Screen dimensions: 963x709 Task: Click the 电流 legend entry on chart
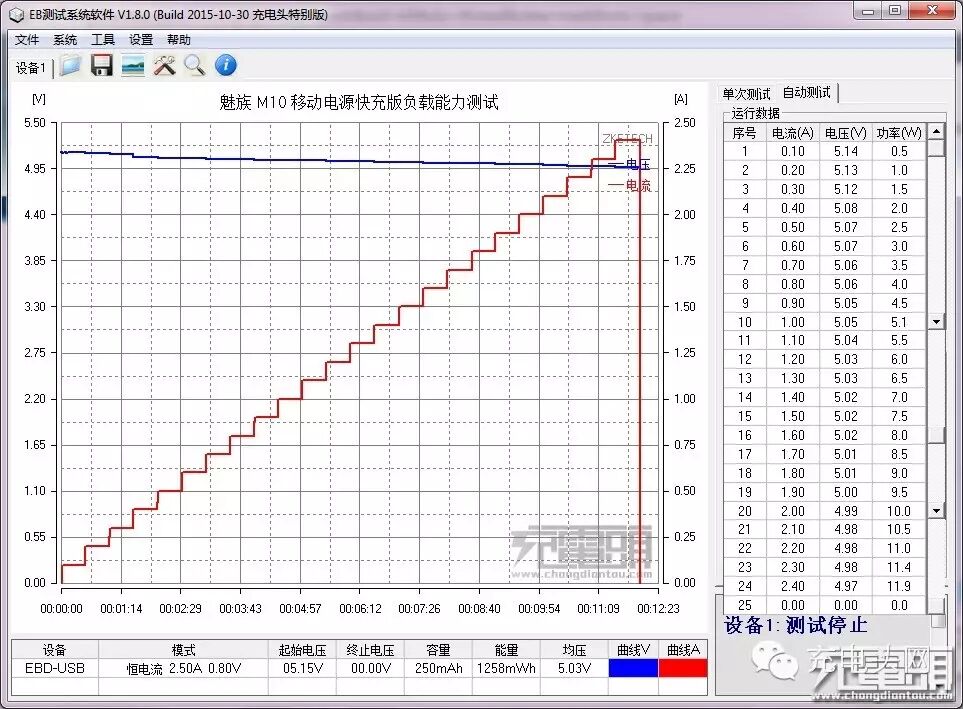click(630, 185)
